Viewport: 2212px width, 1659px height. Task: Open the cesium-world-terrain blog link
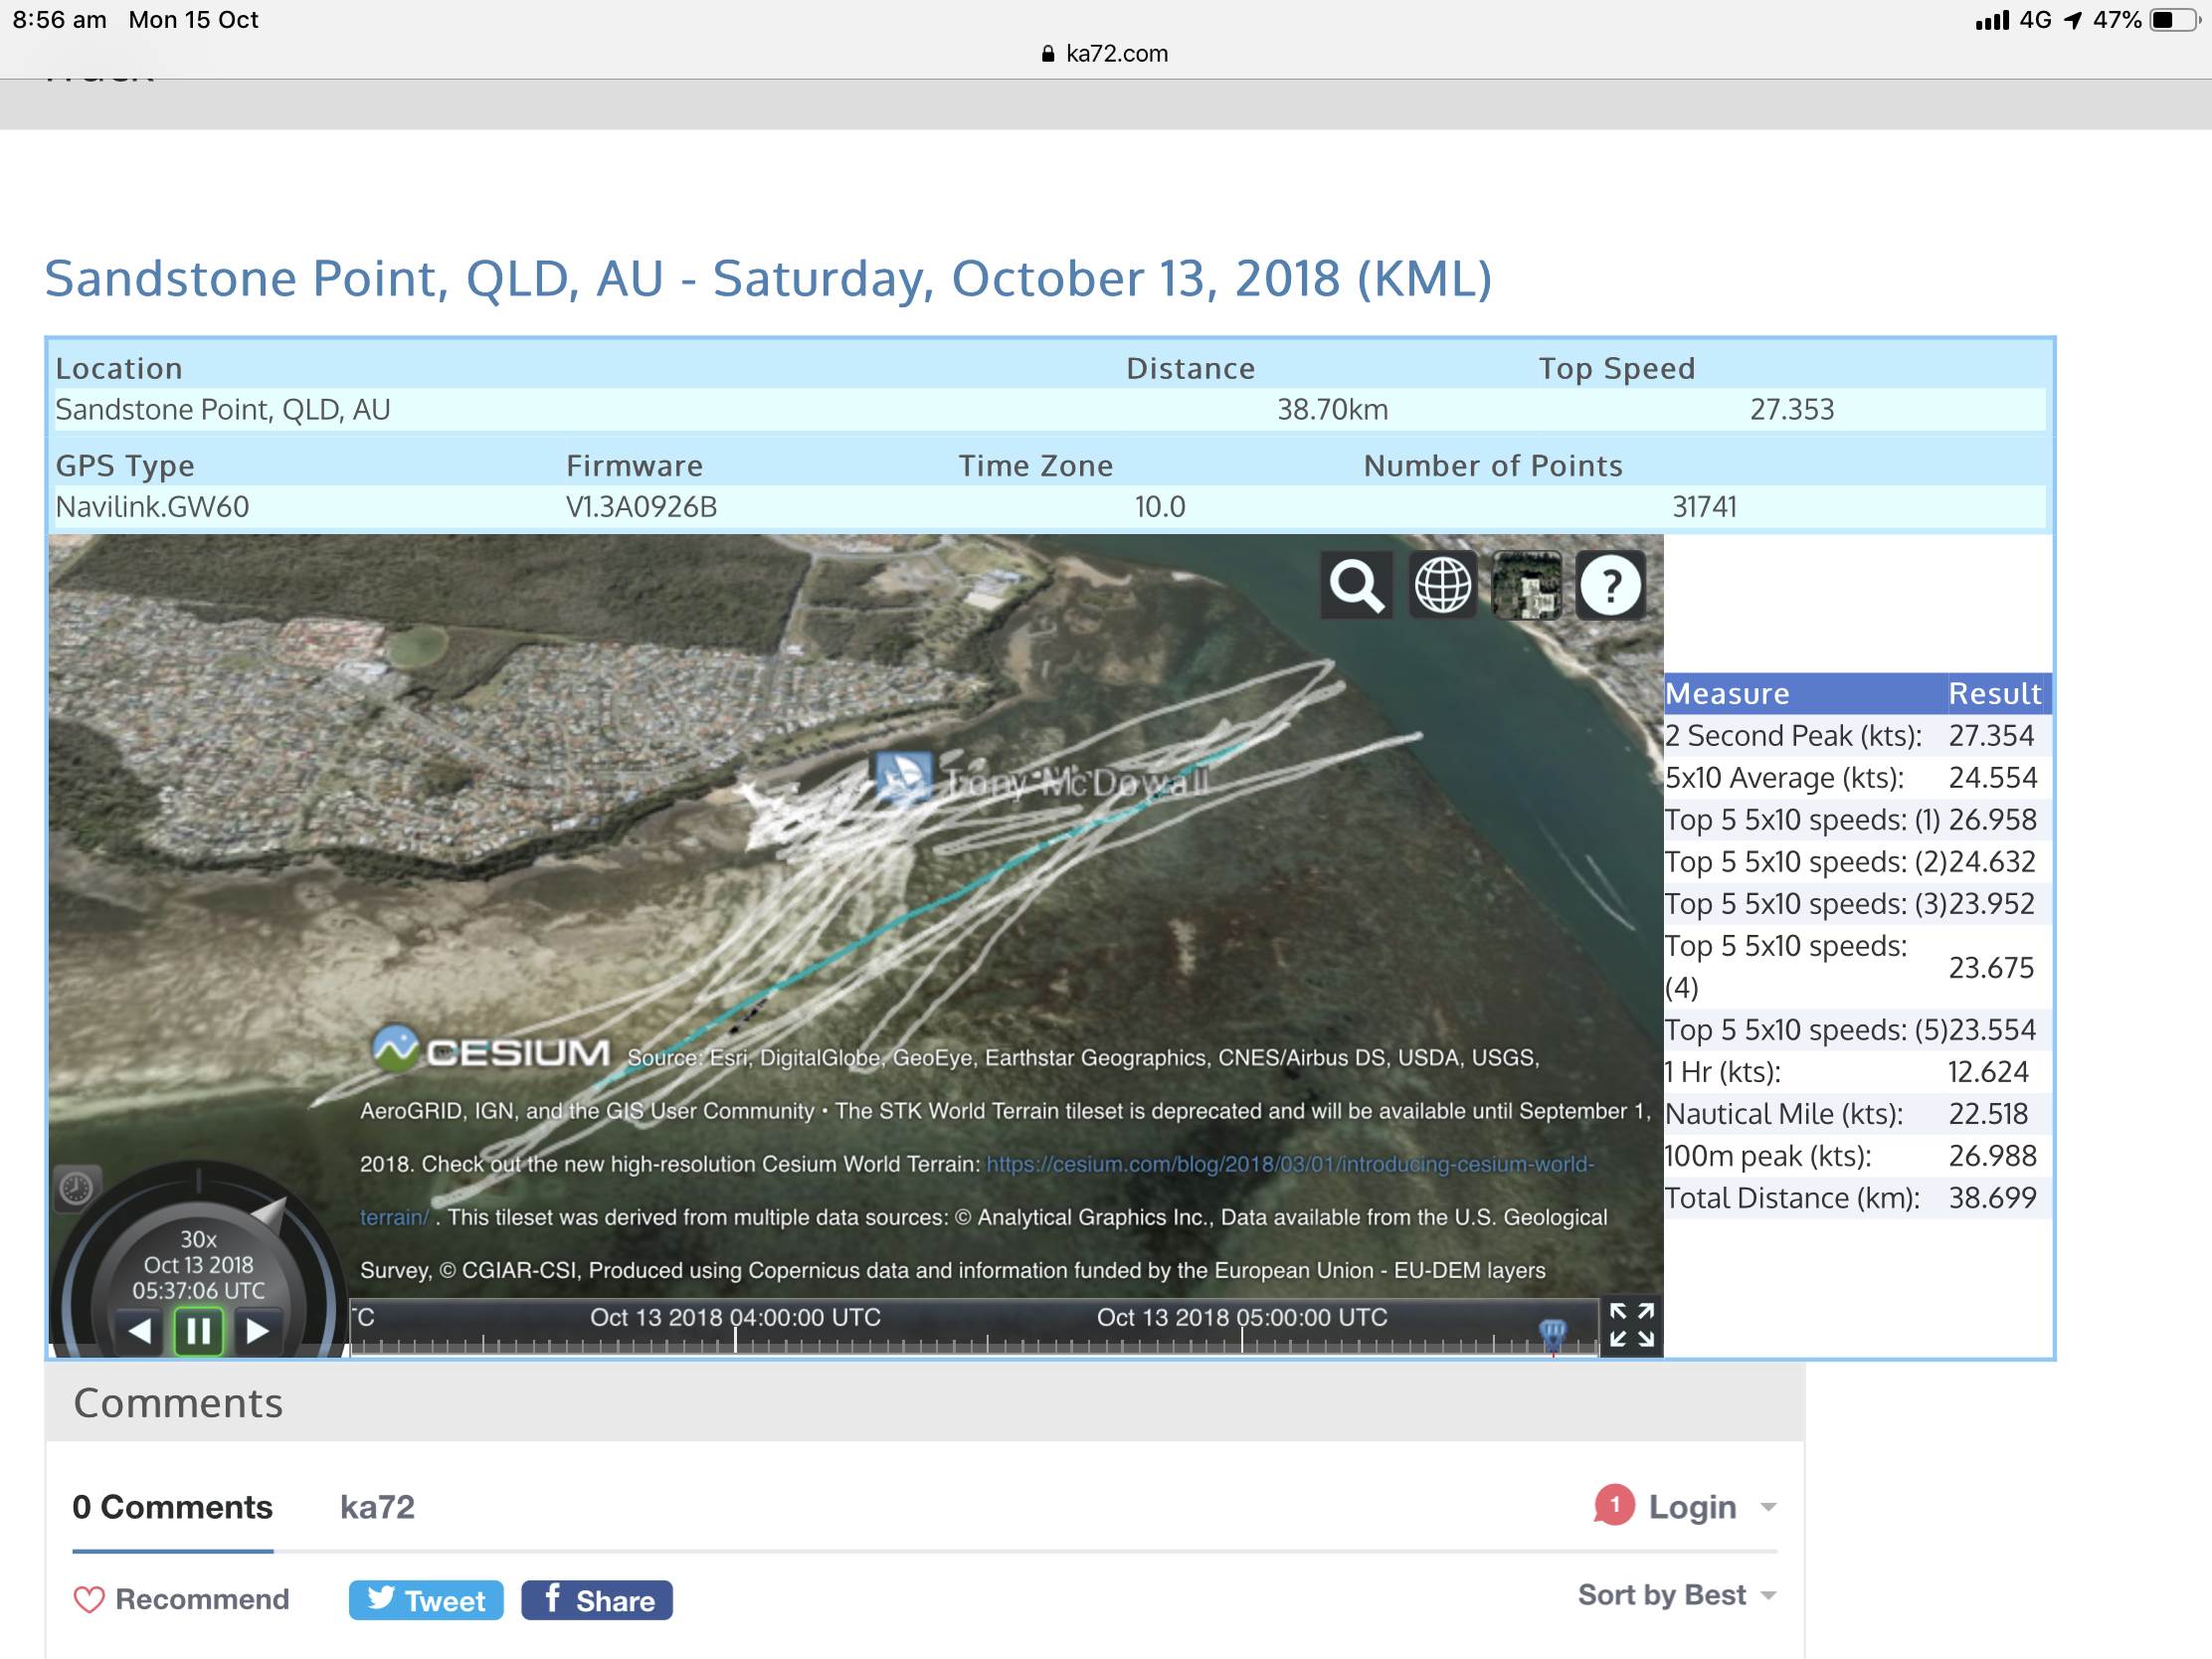click(1289, 1164)
